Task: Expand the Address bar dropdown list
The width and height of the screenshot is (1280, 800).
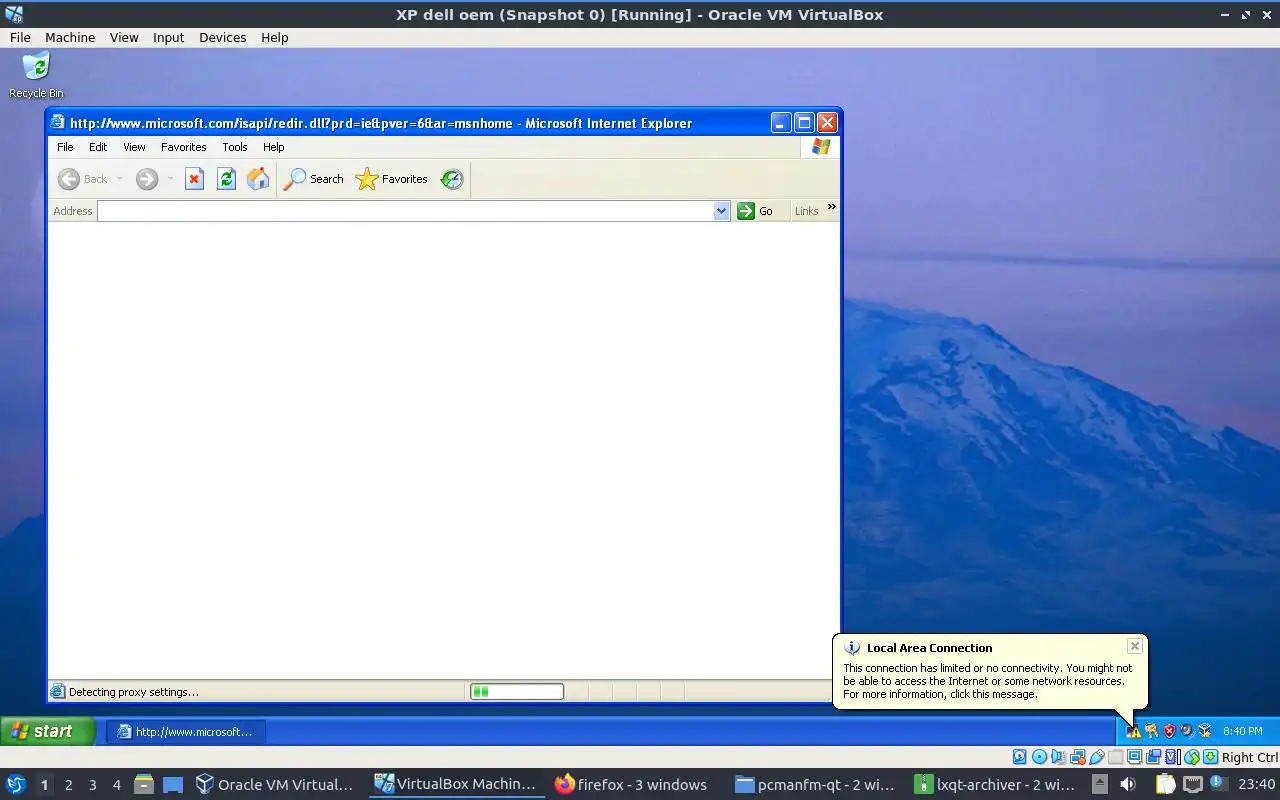Action: (x=722, y=211)
